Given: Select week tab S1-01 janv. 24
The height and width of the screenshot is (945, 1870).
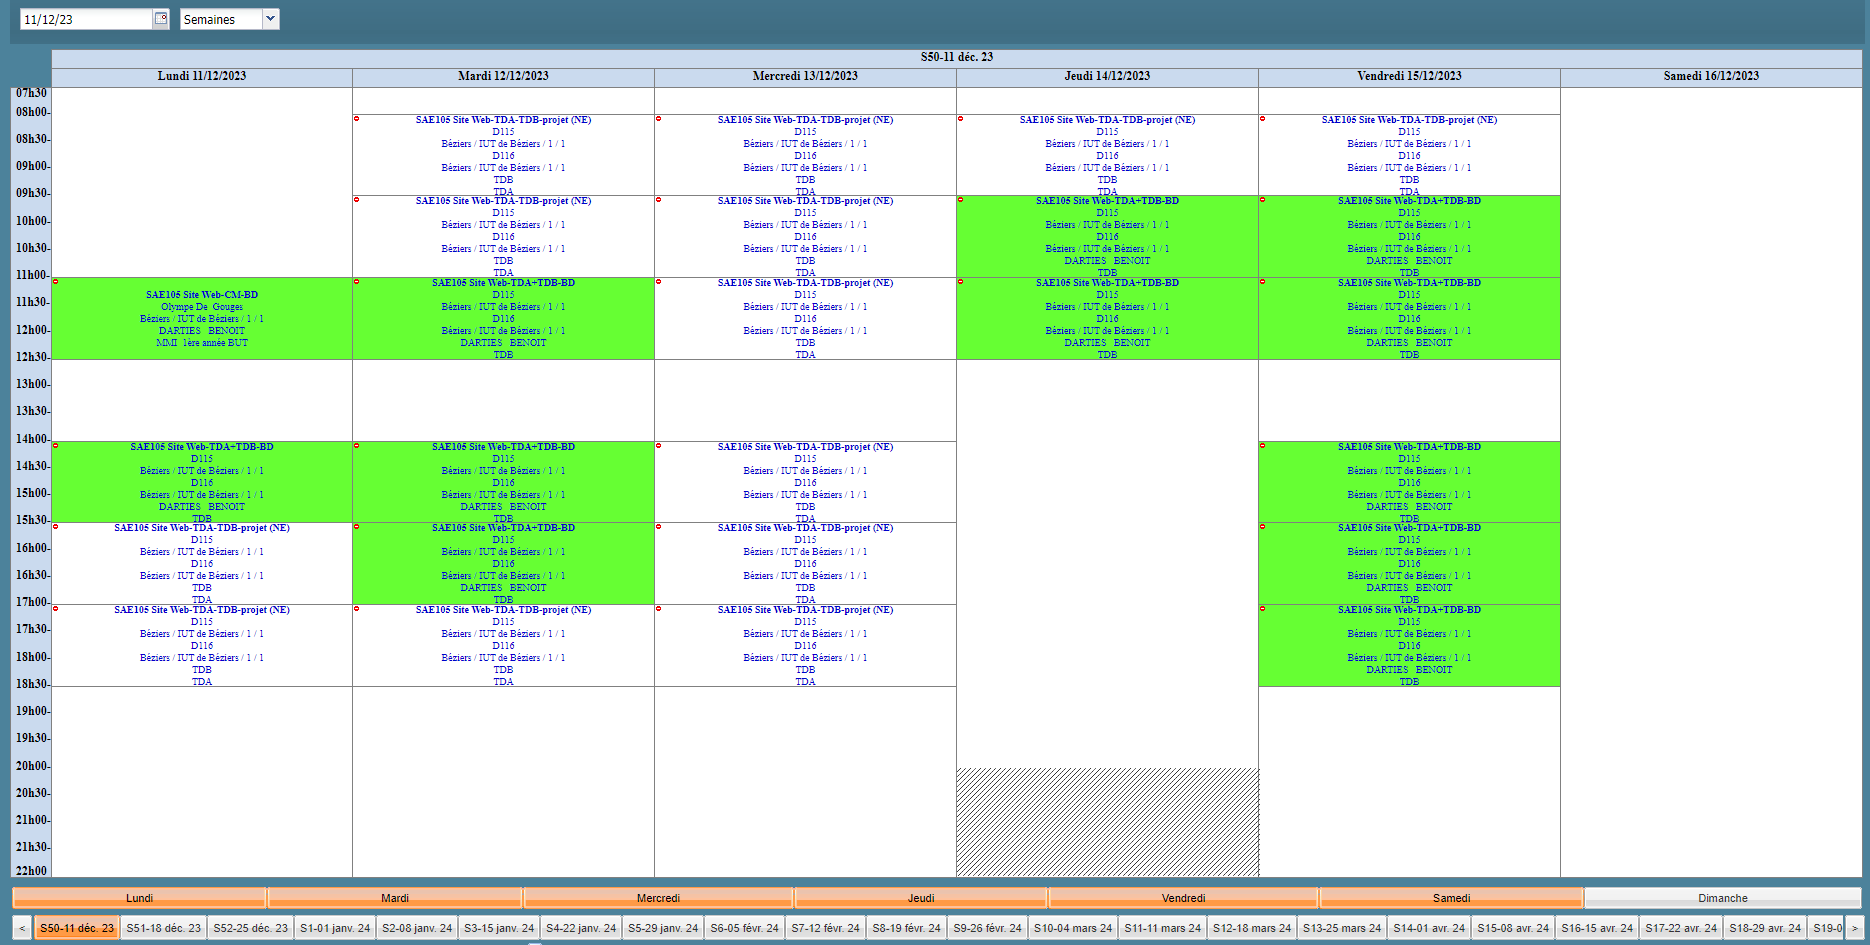Looking at the screenshot, I should click(x=334, y=928).
